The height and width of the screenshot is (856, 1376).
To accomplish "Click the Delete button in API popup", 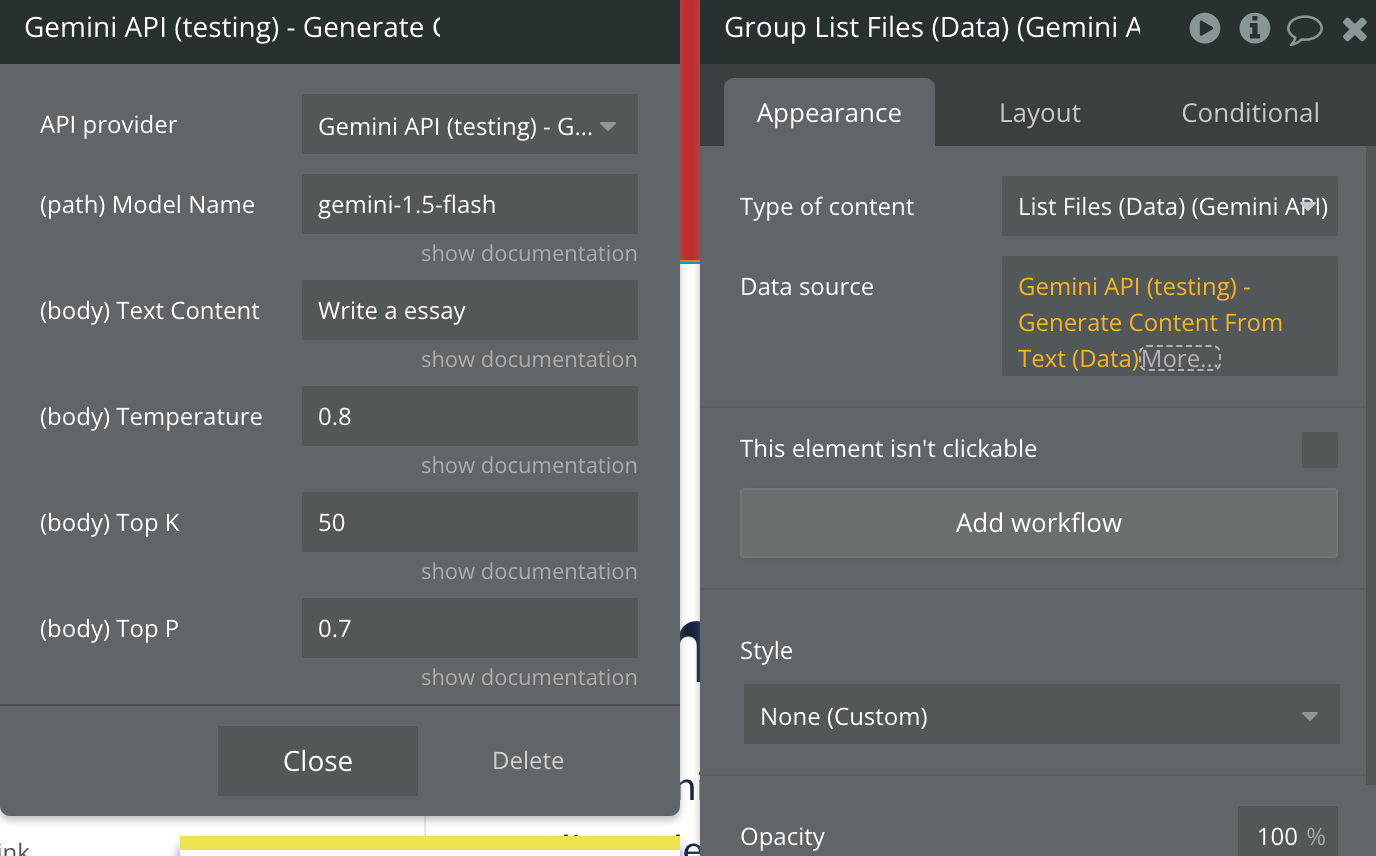I will (x=528, y=761).
